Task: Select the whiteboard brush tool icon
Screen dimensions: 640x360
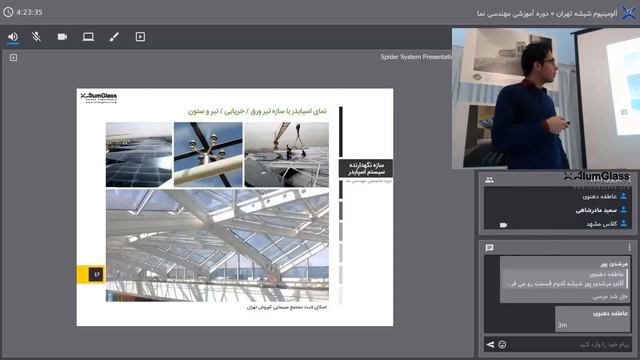Action: 114,37
